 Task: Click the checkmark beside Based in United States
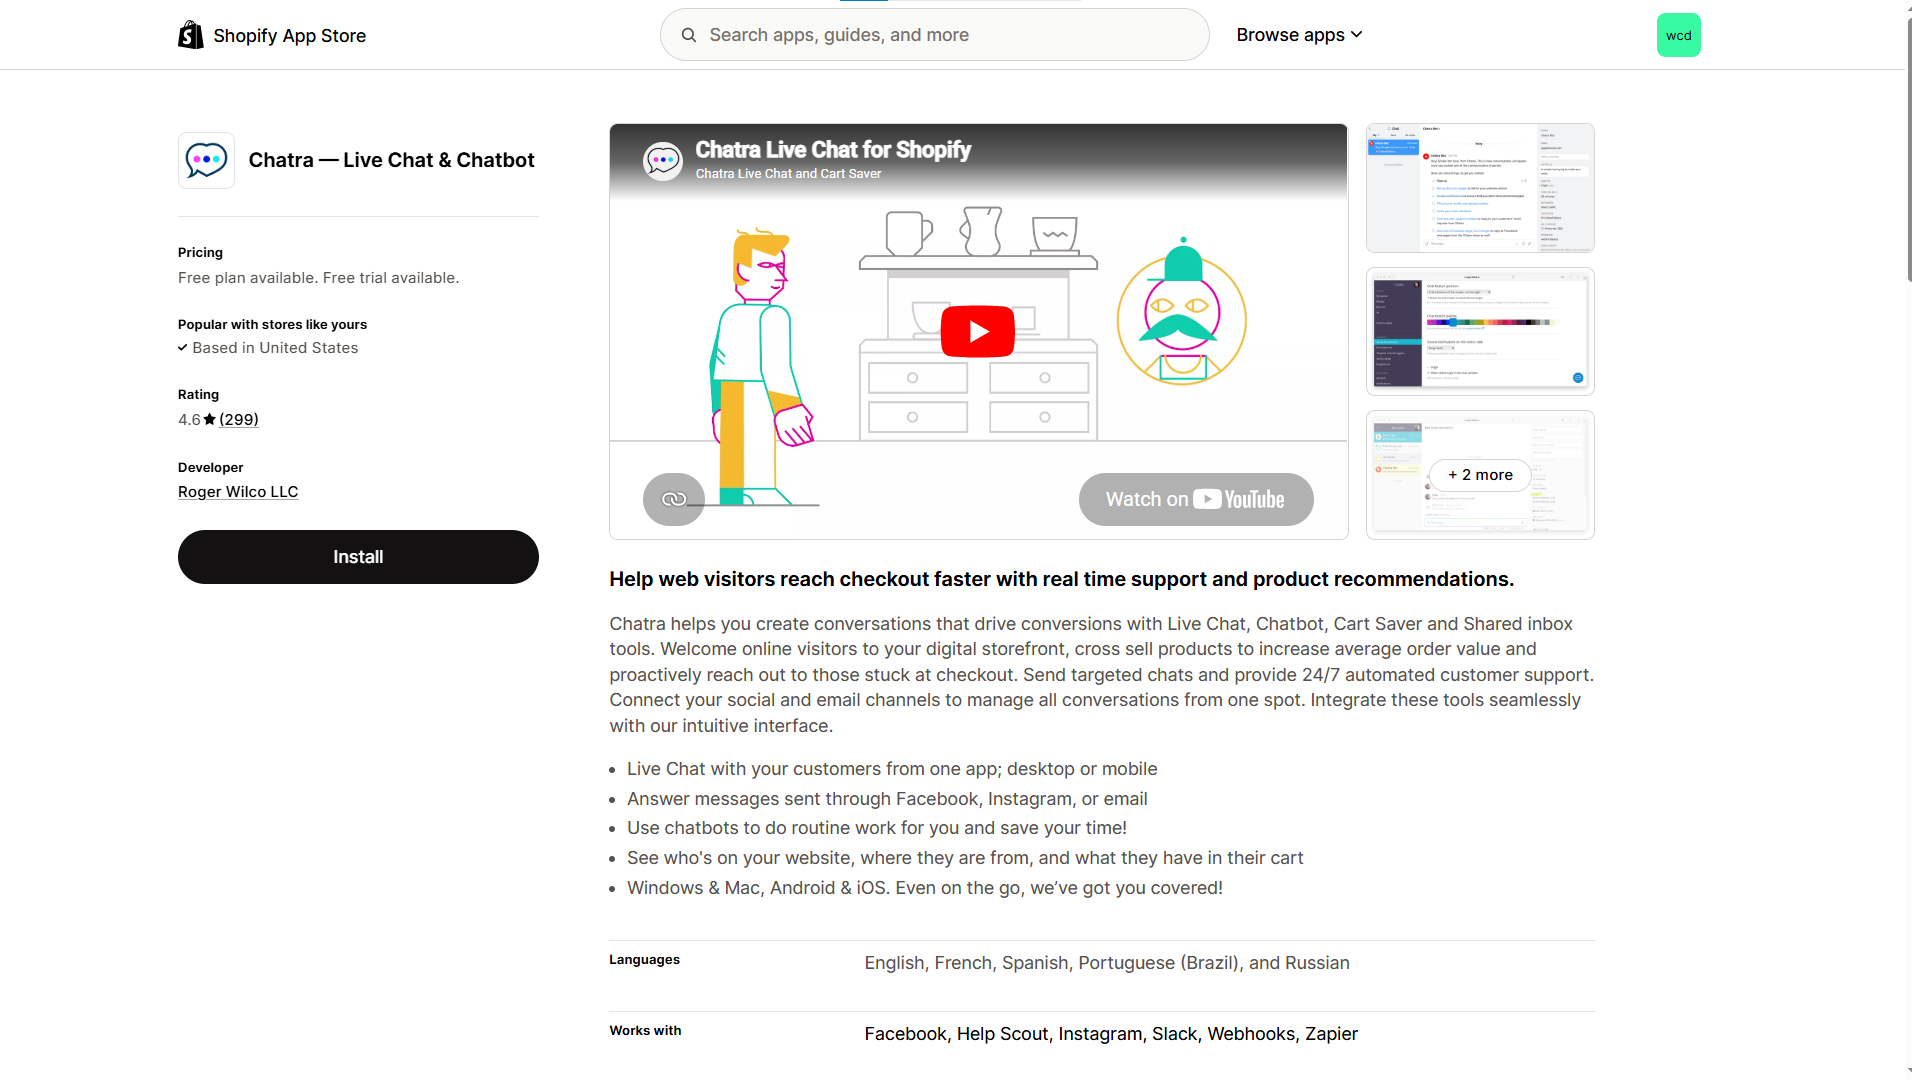183,348
